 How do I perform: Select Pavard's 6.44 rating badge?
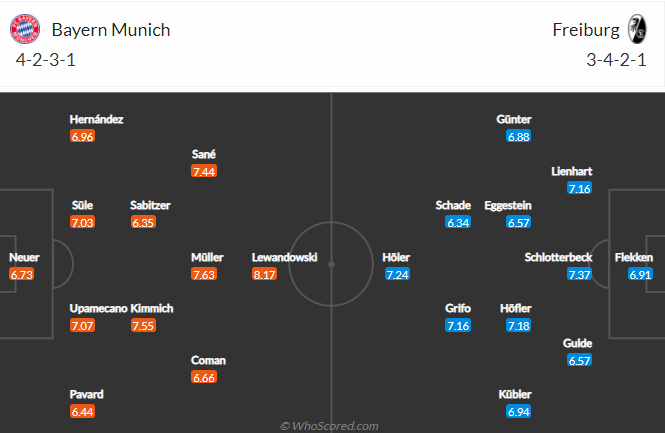pos(82,411)
